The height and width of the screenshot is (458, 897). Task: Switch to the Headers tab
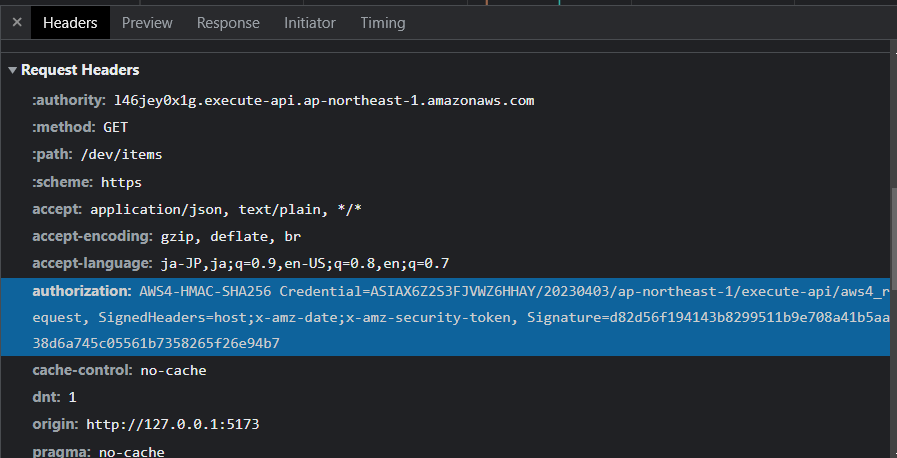70,22
